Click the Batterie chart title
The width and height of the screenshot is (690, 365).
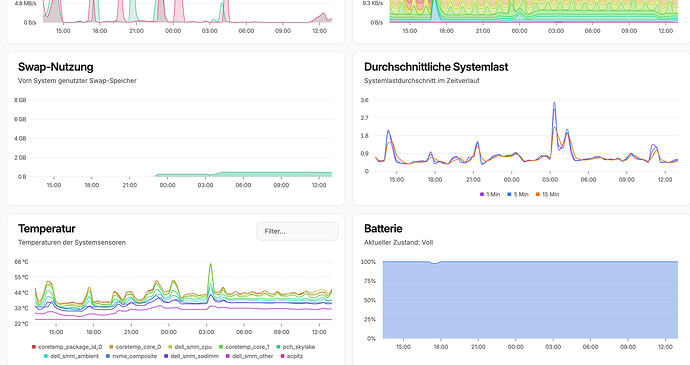click(383, 229)
